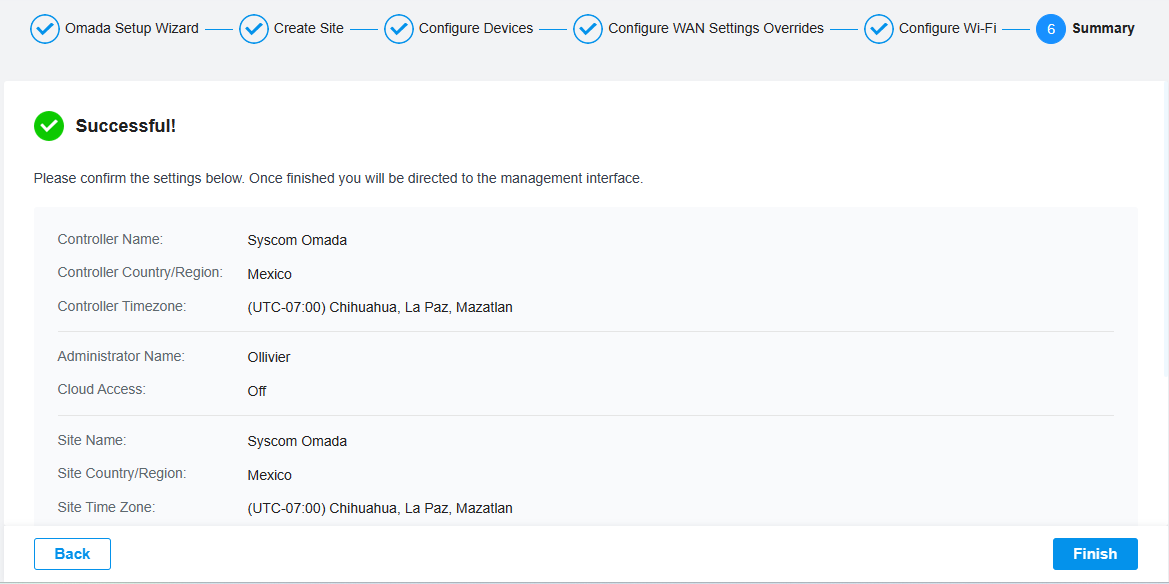Click the Create Site step checkmark icon
This screenshot has width=1169, height=584.
pyautogui.click(x=253, y=29)
